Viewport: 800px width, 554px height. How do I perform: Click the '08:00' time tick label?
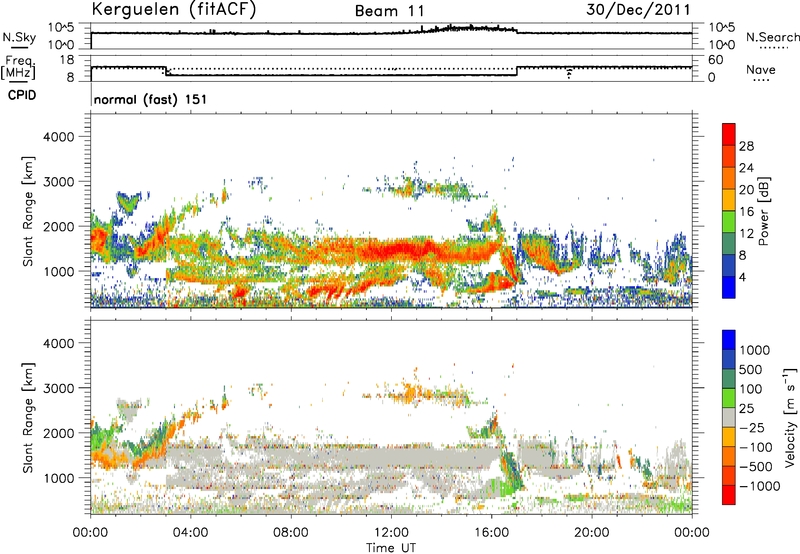291,533
